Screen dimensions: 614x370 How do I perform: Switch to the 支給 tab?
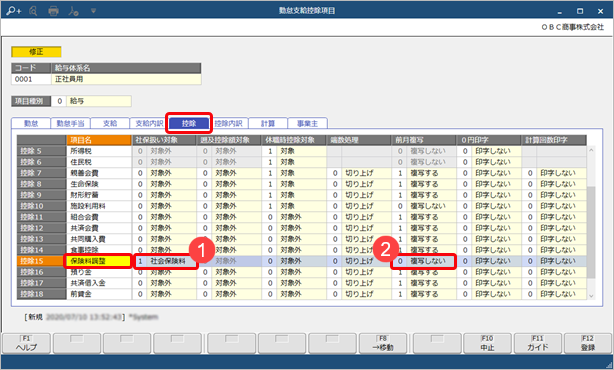pyautogui.click(x=110, y=123)
